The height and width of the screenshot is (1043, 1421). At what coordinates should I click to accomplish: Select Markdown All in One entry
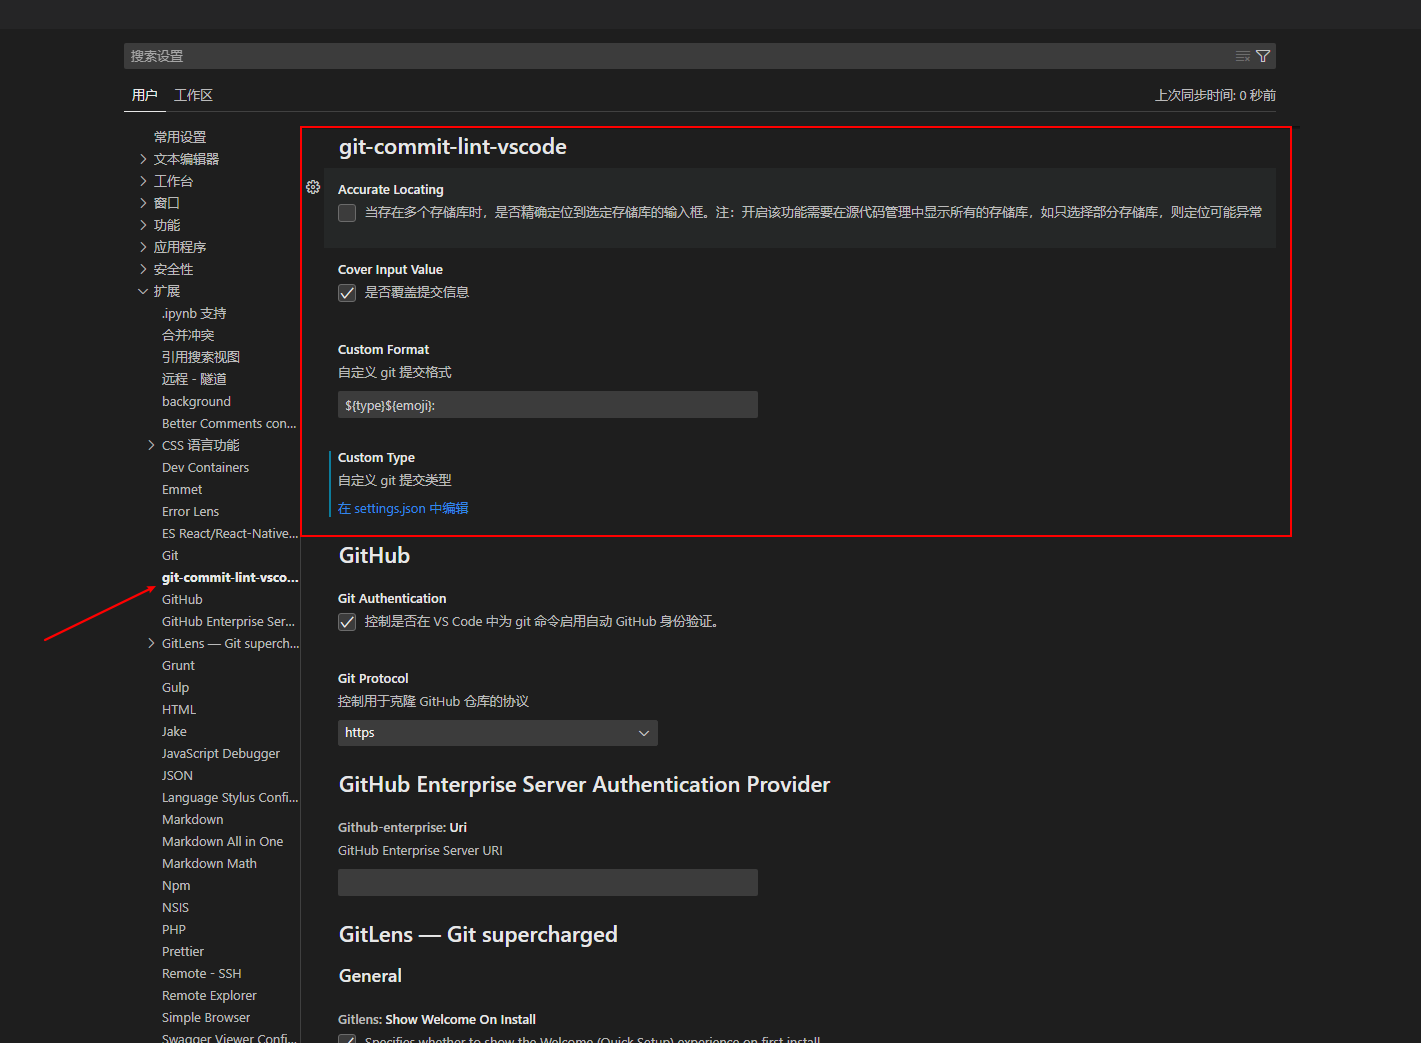click(222, 841)
